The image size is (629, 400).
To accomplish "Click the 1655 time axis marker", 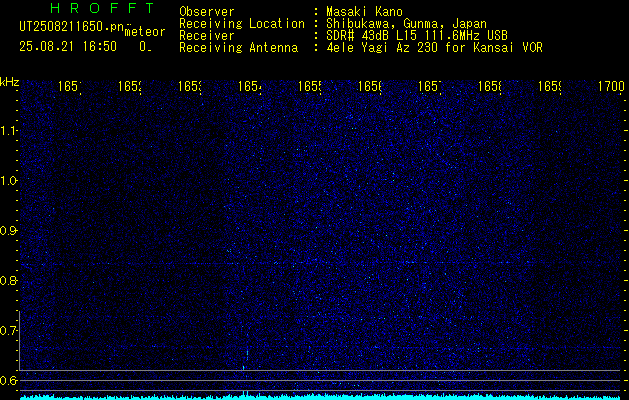I will point(310,86).
